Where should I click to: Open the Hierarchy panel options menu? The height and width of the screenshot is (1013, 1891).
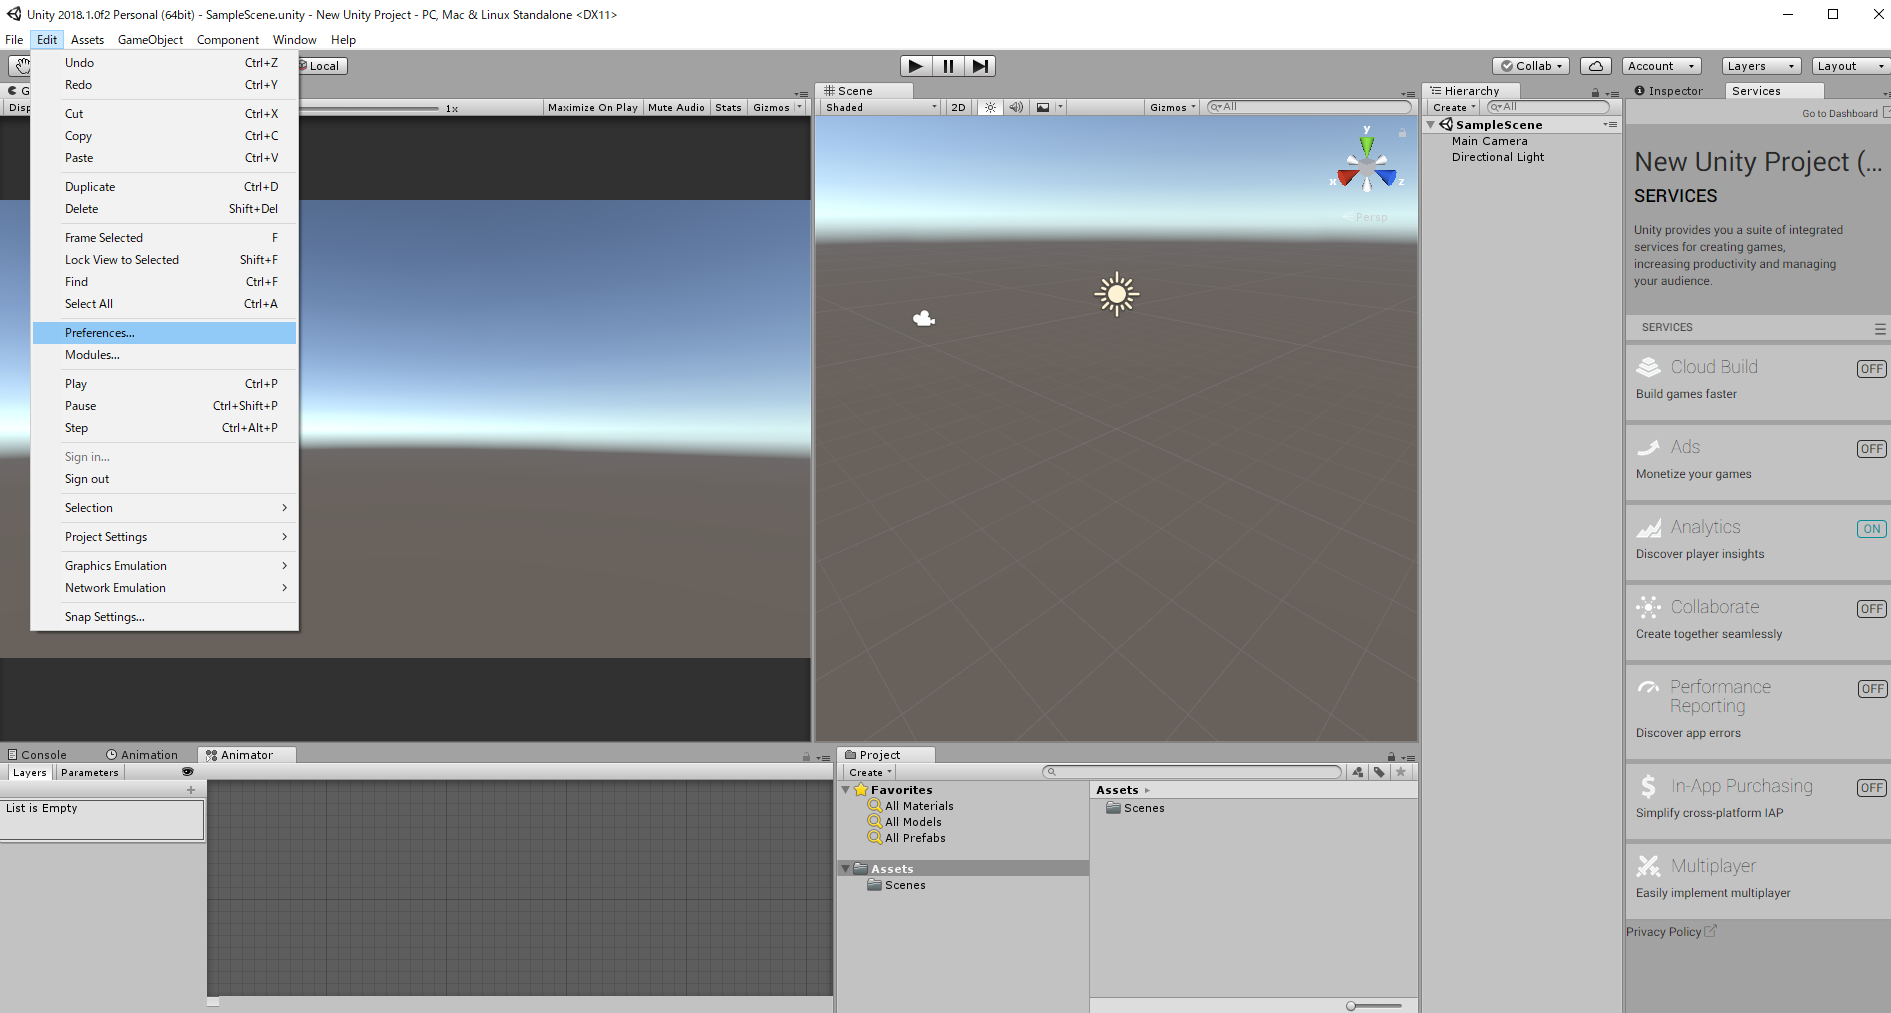[x=1611, y=93]
